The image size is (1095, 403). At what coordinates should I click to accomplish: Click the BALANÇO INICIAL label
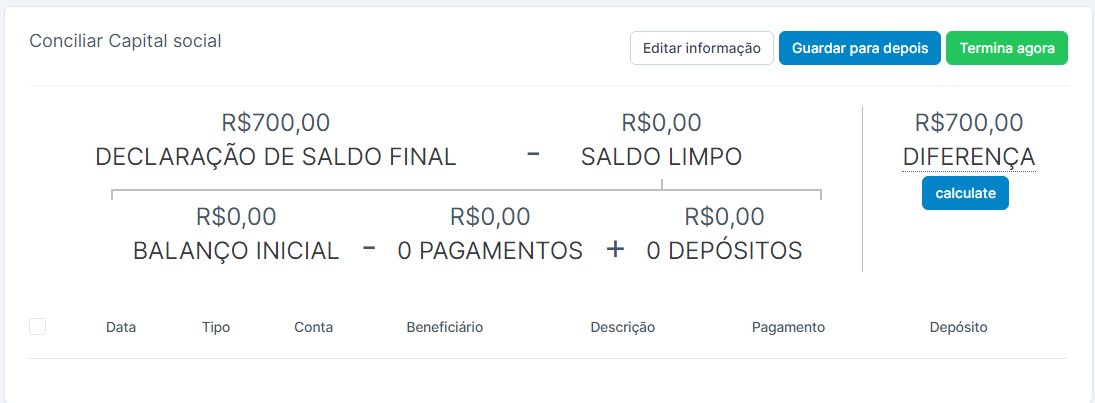(x=236, y=251)
